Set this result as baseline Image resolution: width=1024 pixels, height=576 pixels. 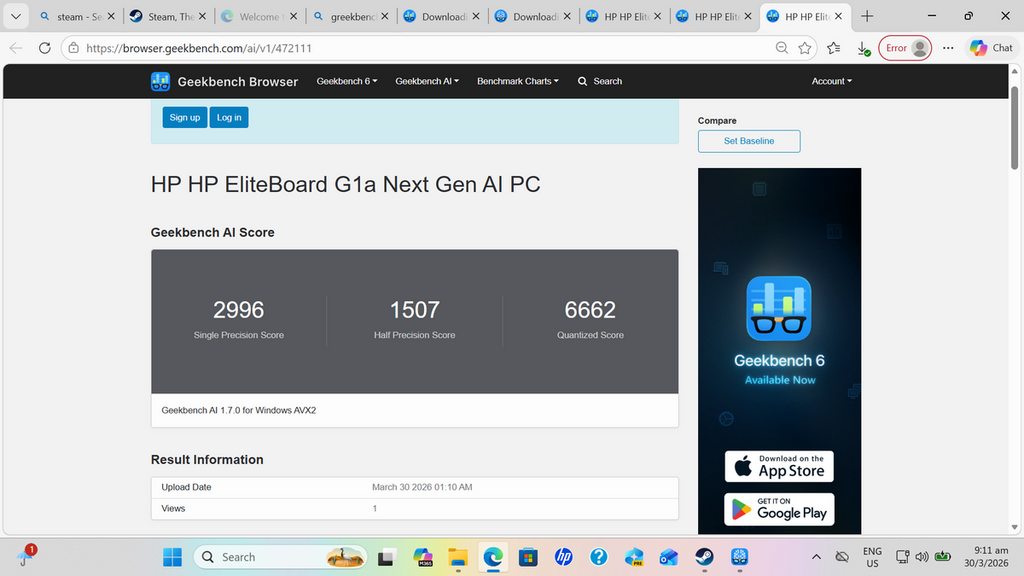click(x=748, y=141)
